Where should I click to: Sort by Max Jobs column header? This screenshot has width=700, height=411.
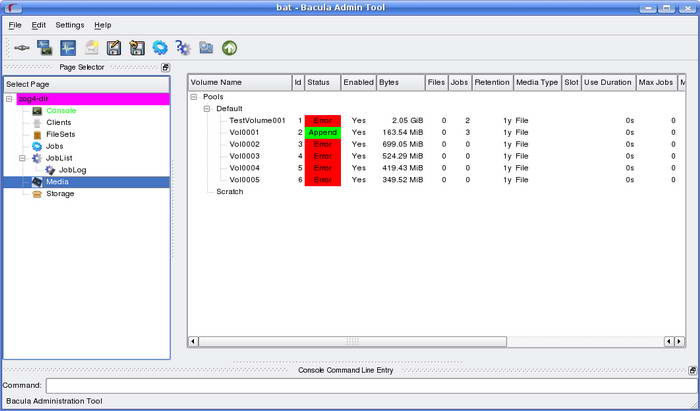pos(656,83)
